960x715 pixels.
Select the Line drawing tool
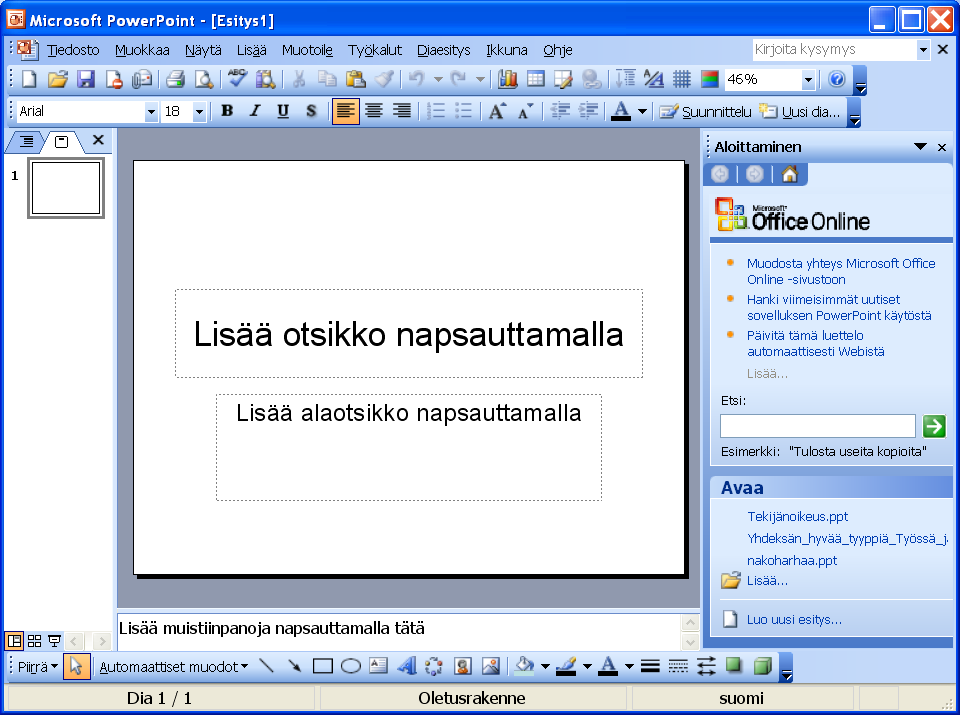point(266,666)
